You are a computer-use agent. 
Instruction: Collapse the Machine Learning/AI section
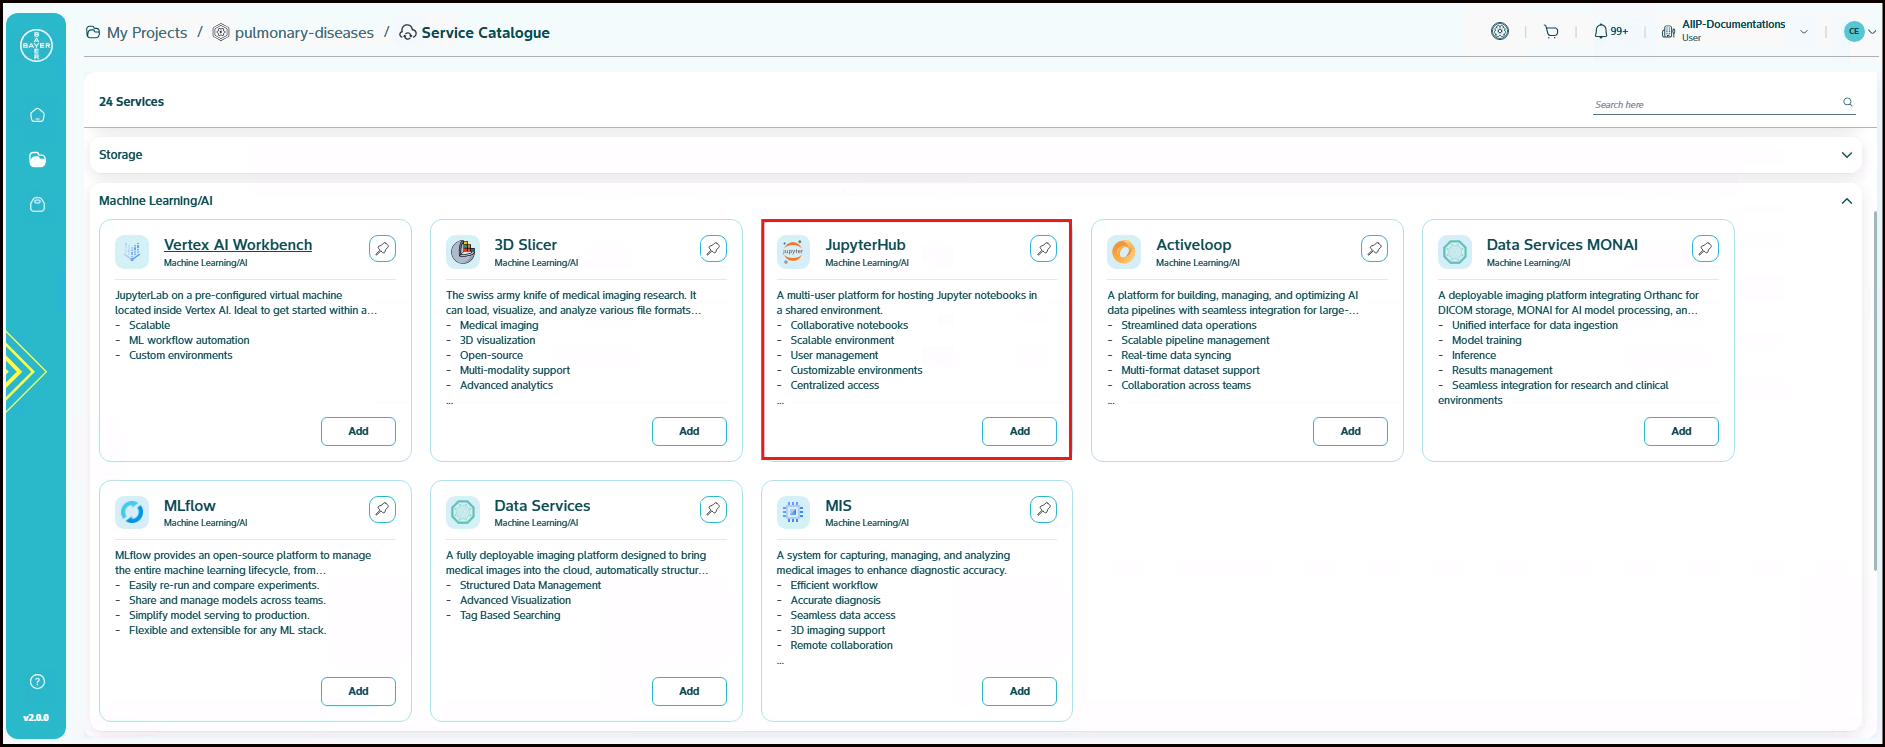tap(1846, 201)
